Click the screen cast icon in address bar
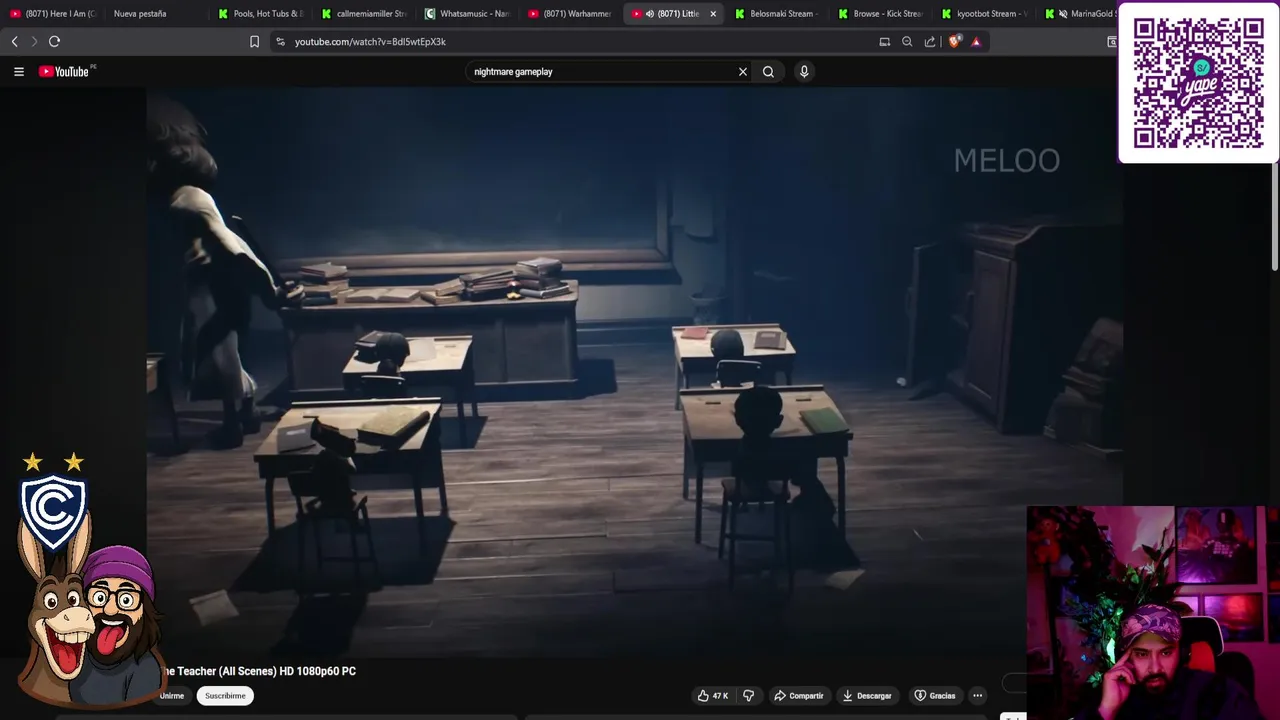This screenshot has height=720, width=1280. (x=884, y=41)
